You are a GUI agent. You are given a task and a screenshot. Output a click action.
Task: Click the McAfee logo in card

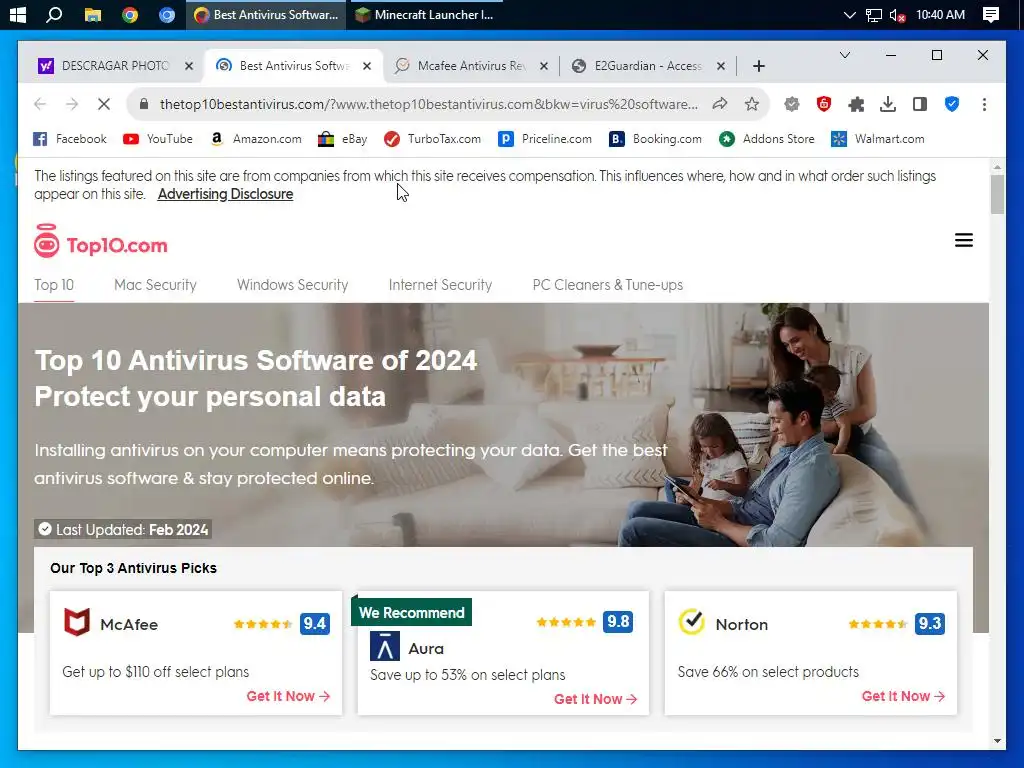click(x=76, y=622)
